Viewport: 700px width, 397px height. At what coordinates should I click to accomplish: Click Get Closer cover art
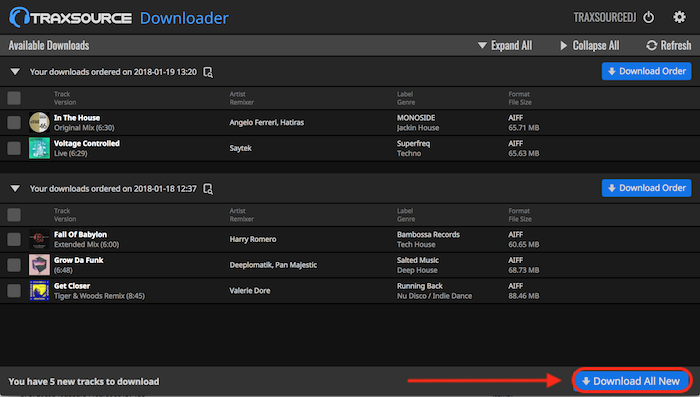(x=39, y=291)
